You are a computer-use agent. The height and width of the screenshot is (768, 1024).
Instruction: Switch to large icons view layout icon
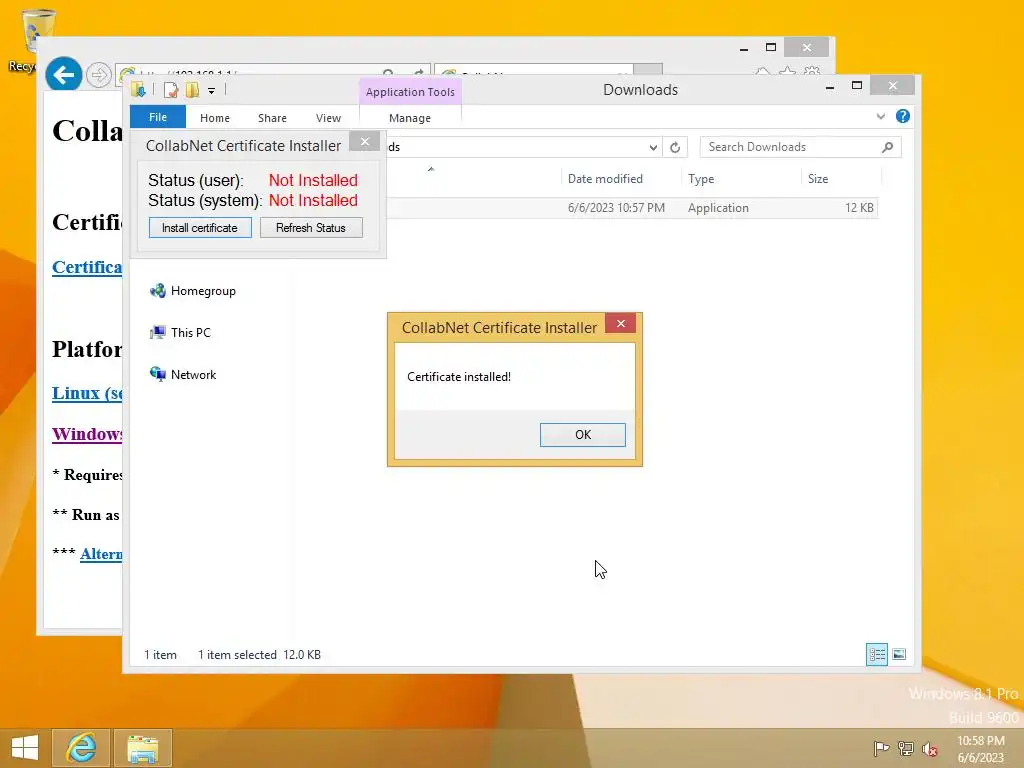[899, 654]
